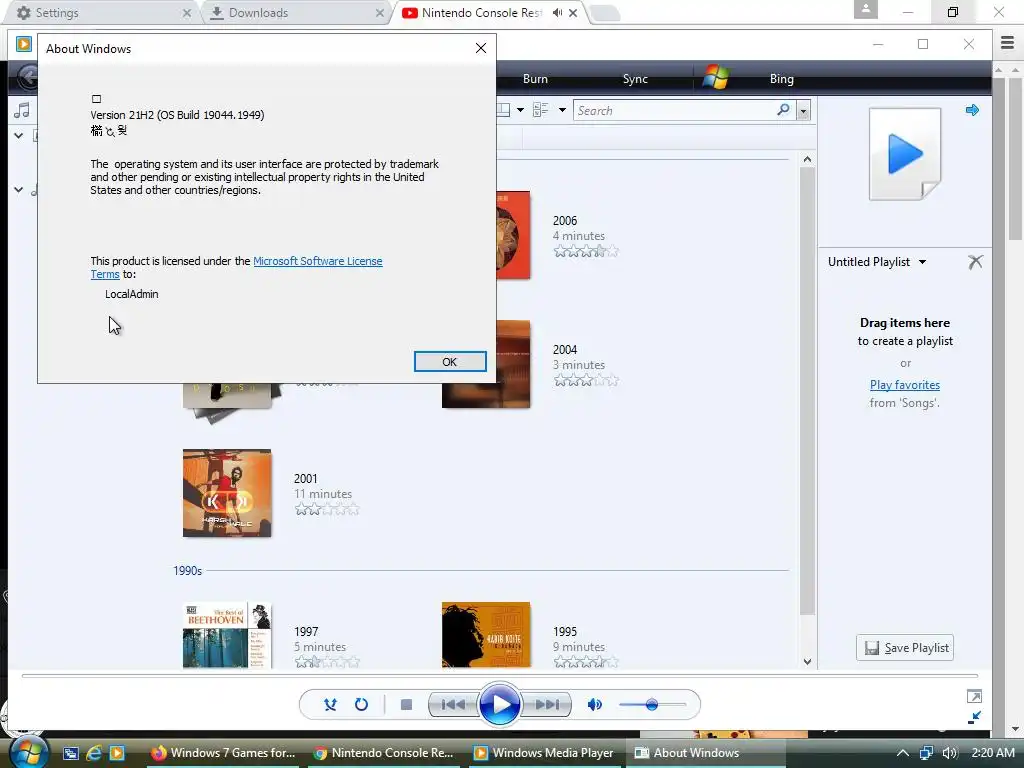Click Show Desktop quick launch icon
The image size is (1024, 768).
pyautogui.click(x=71, y=754)
